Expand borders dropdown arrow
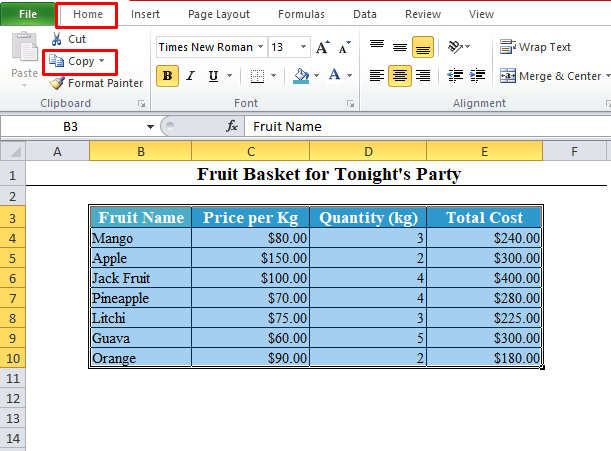Screen dimensions: 611x451 (x=274, y=76)
